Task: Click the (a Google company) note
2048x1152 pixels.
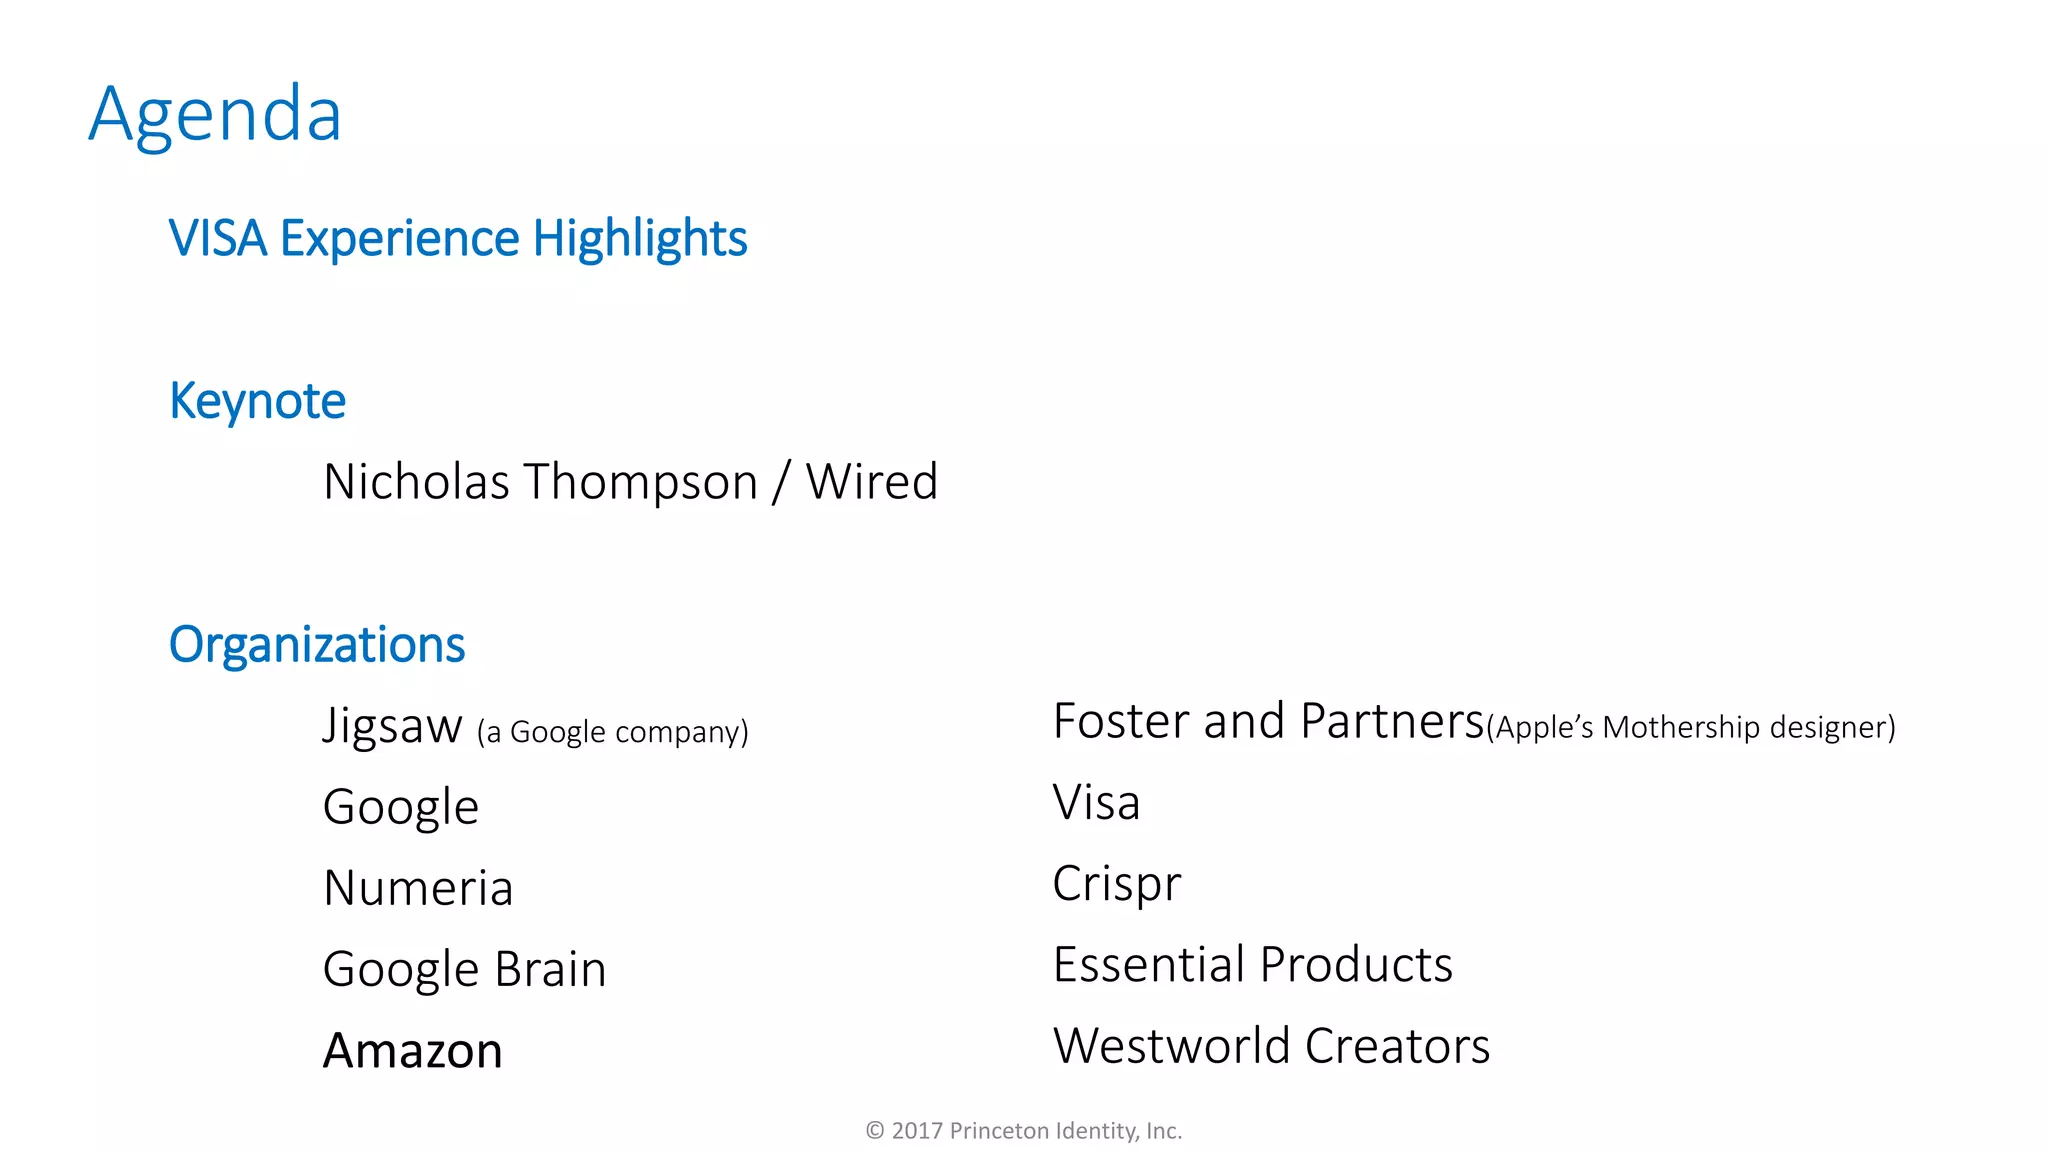Action: click(x=612, y=732)
